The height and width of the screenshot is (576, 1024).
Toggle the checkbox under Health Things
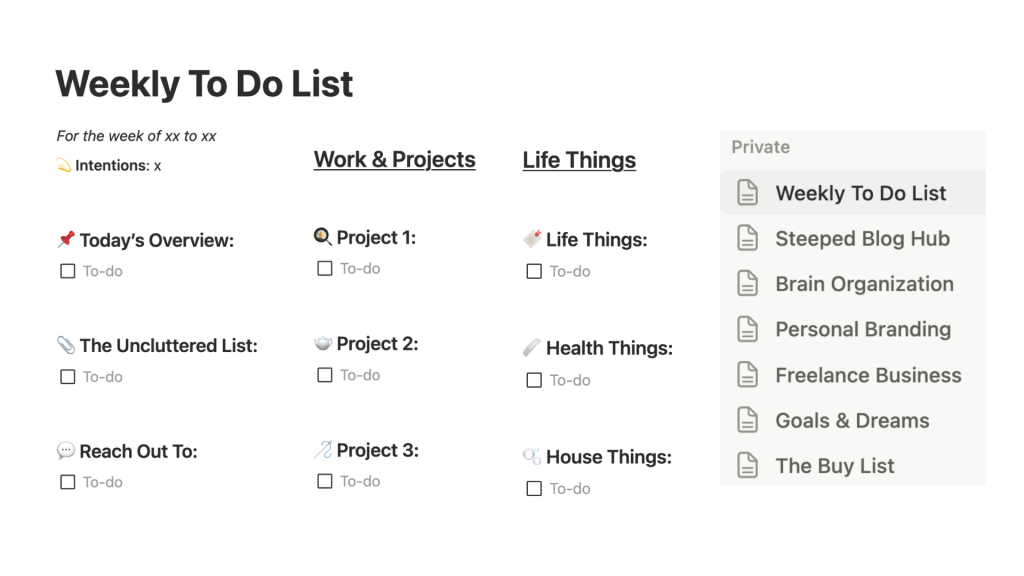pos(534,380)
